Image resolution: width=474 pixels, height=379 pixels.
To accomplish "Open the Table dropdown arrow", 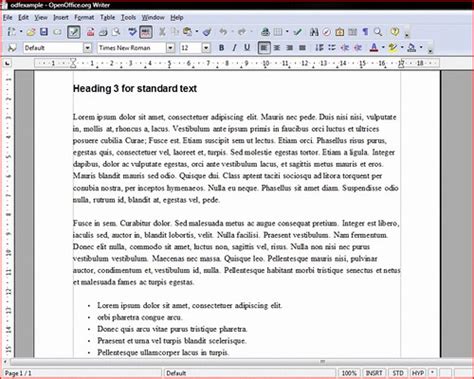I will (x=287, y=32).
